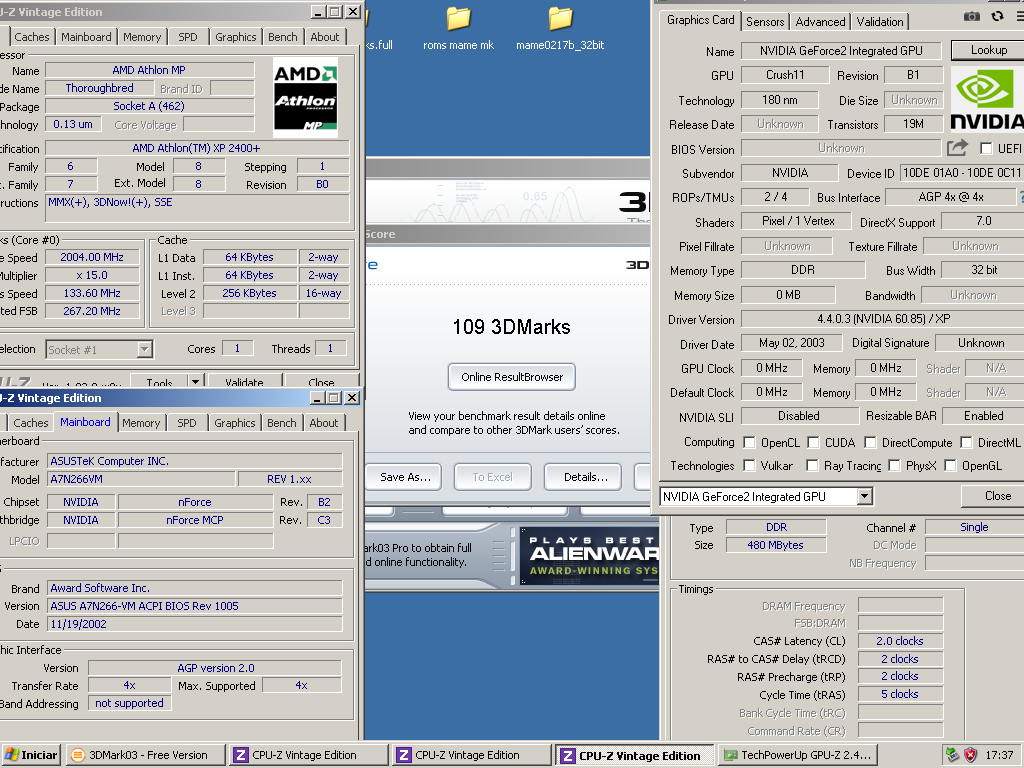Click the GPU Name field 'NVIDIA GeForce2 Integrated GPU'
1024x768 pixels.
(841, 51)
